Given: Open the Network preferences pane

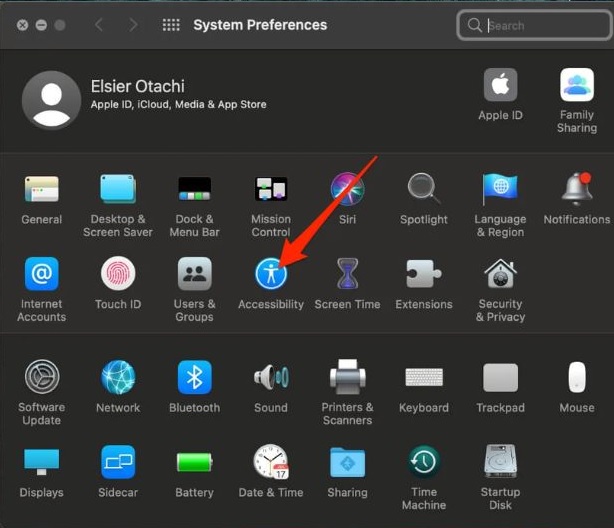Looking at the screenshot, I should pyautogui.click(x=118, y=377).
